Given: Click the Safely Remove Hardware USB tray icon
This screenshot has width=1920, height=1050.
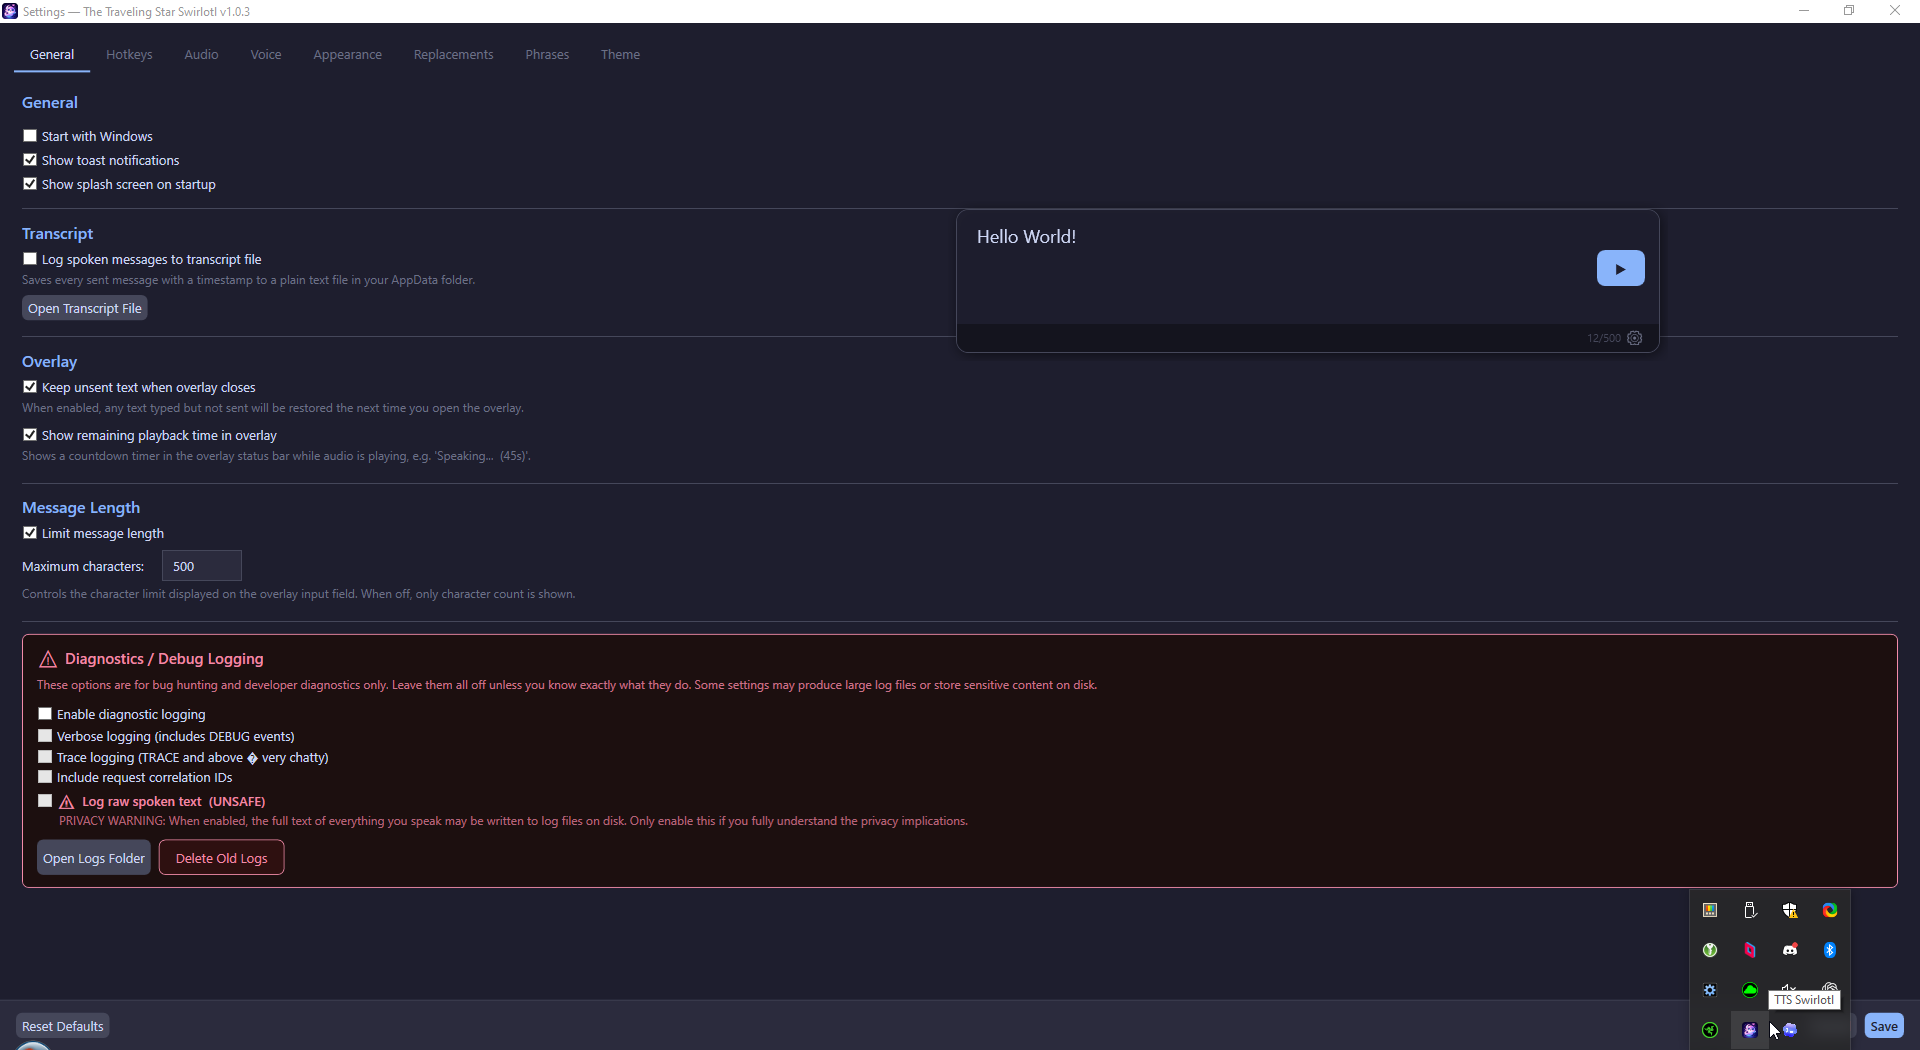Looking at the screenshot, I should coord(1750,910).
